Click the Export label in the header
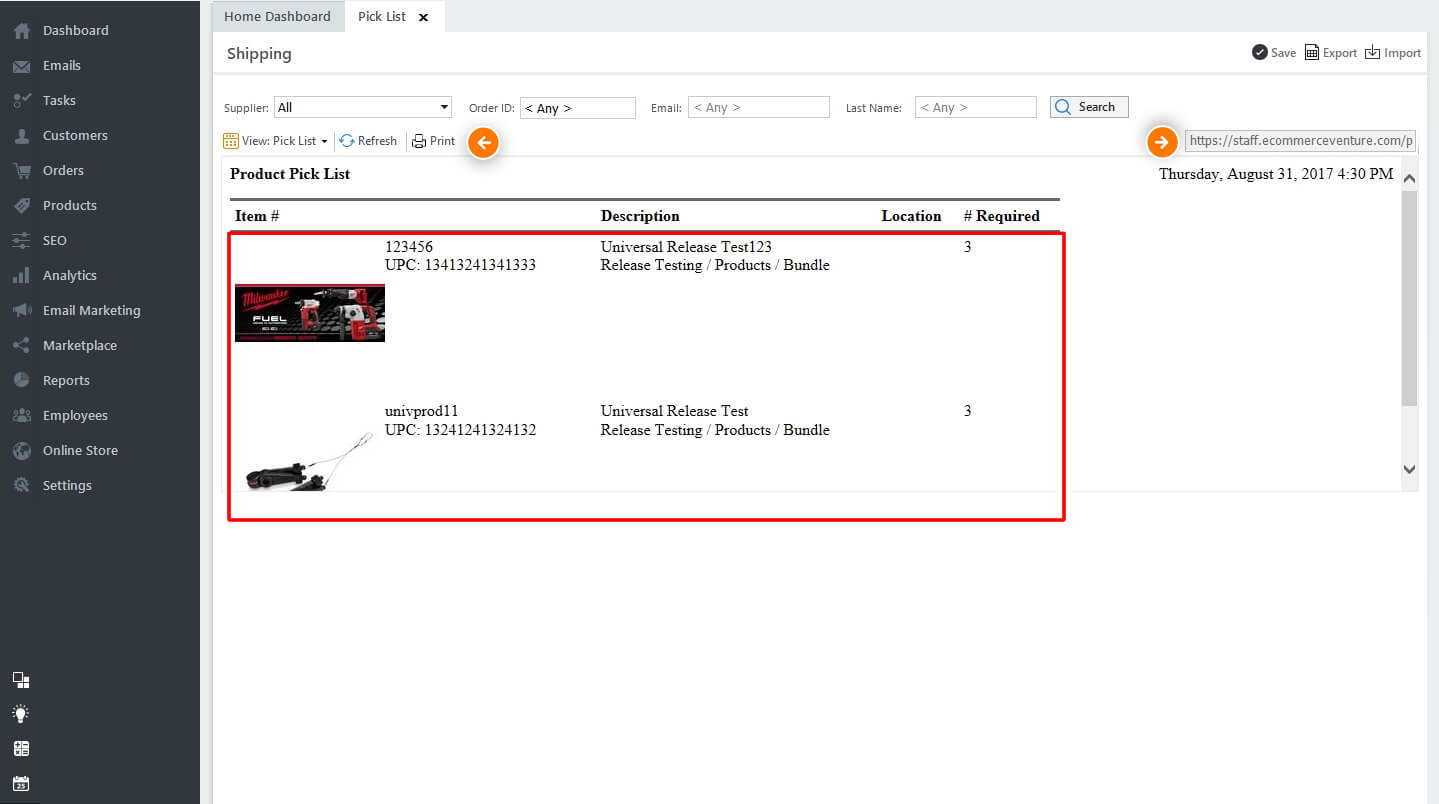Image resolution: width=1439 pixels, height=804 pixels. (1340, 53)
